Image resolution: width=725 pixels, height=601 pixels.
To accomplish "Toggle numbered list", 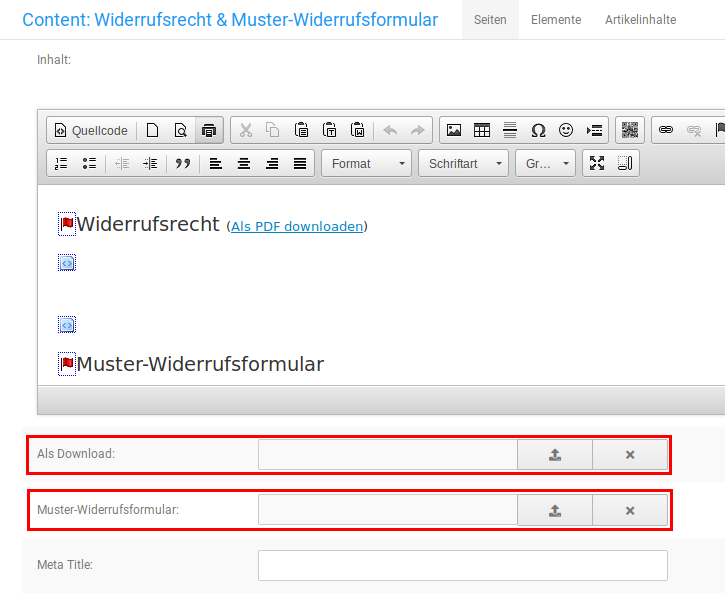I will (x=61, y=164).
